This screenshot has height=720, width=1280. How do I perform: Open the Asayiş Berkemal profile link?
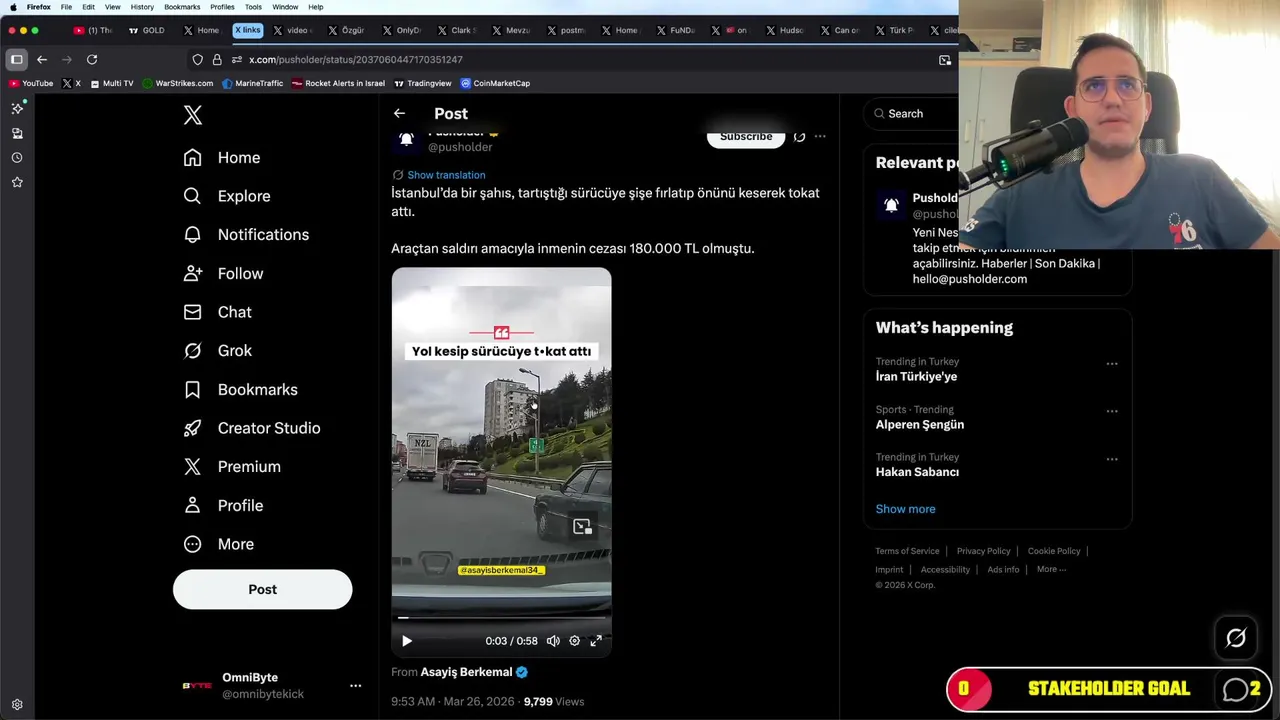coord(467,672)
